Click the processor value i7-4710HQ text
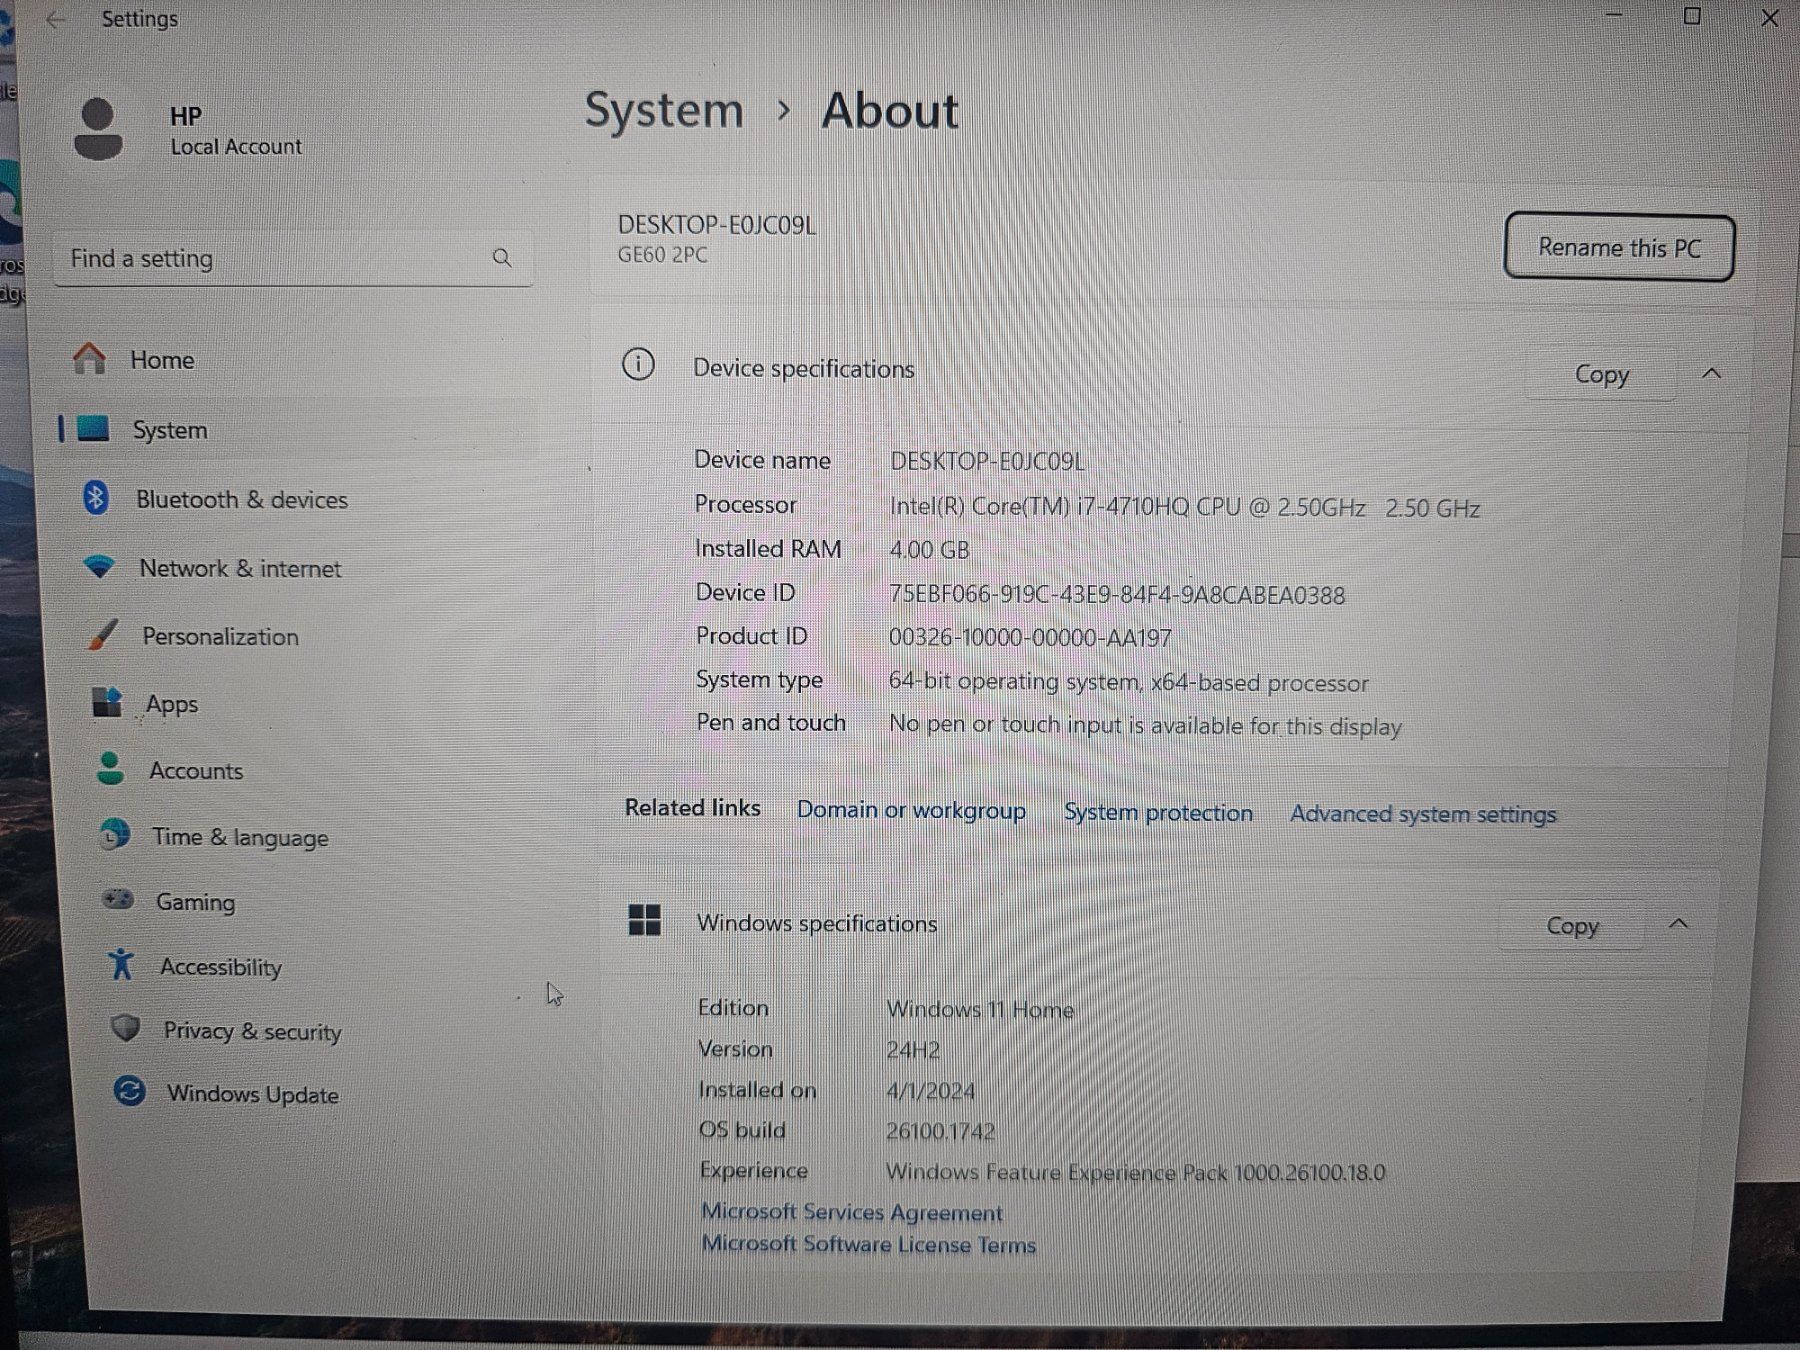This screenshot has width=1800, height=1350. pos(1185,507)
